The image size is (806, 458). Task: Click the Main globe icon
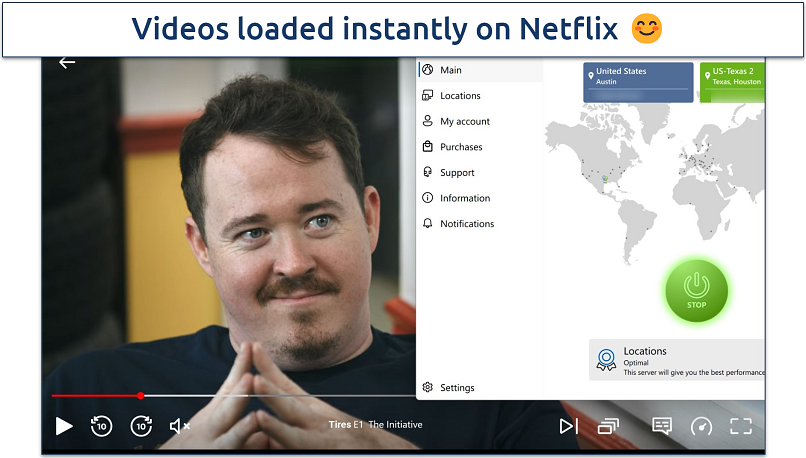coord(428,69)
